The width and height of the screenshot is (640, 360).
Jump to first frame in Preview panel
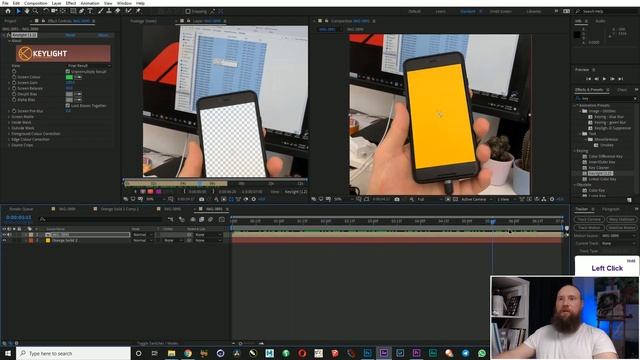589,78
